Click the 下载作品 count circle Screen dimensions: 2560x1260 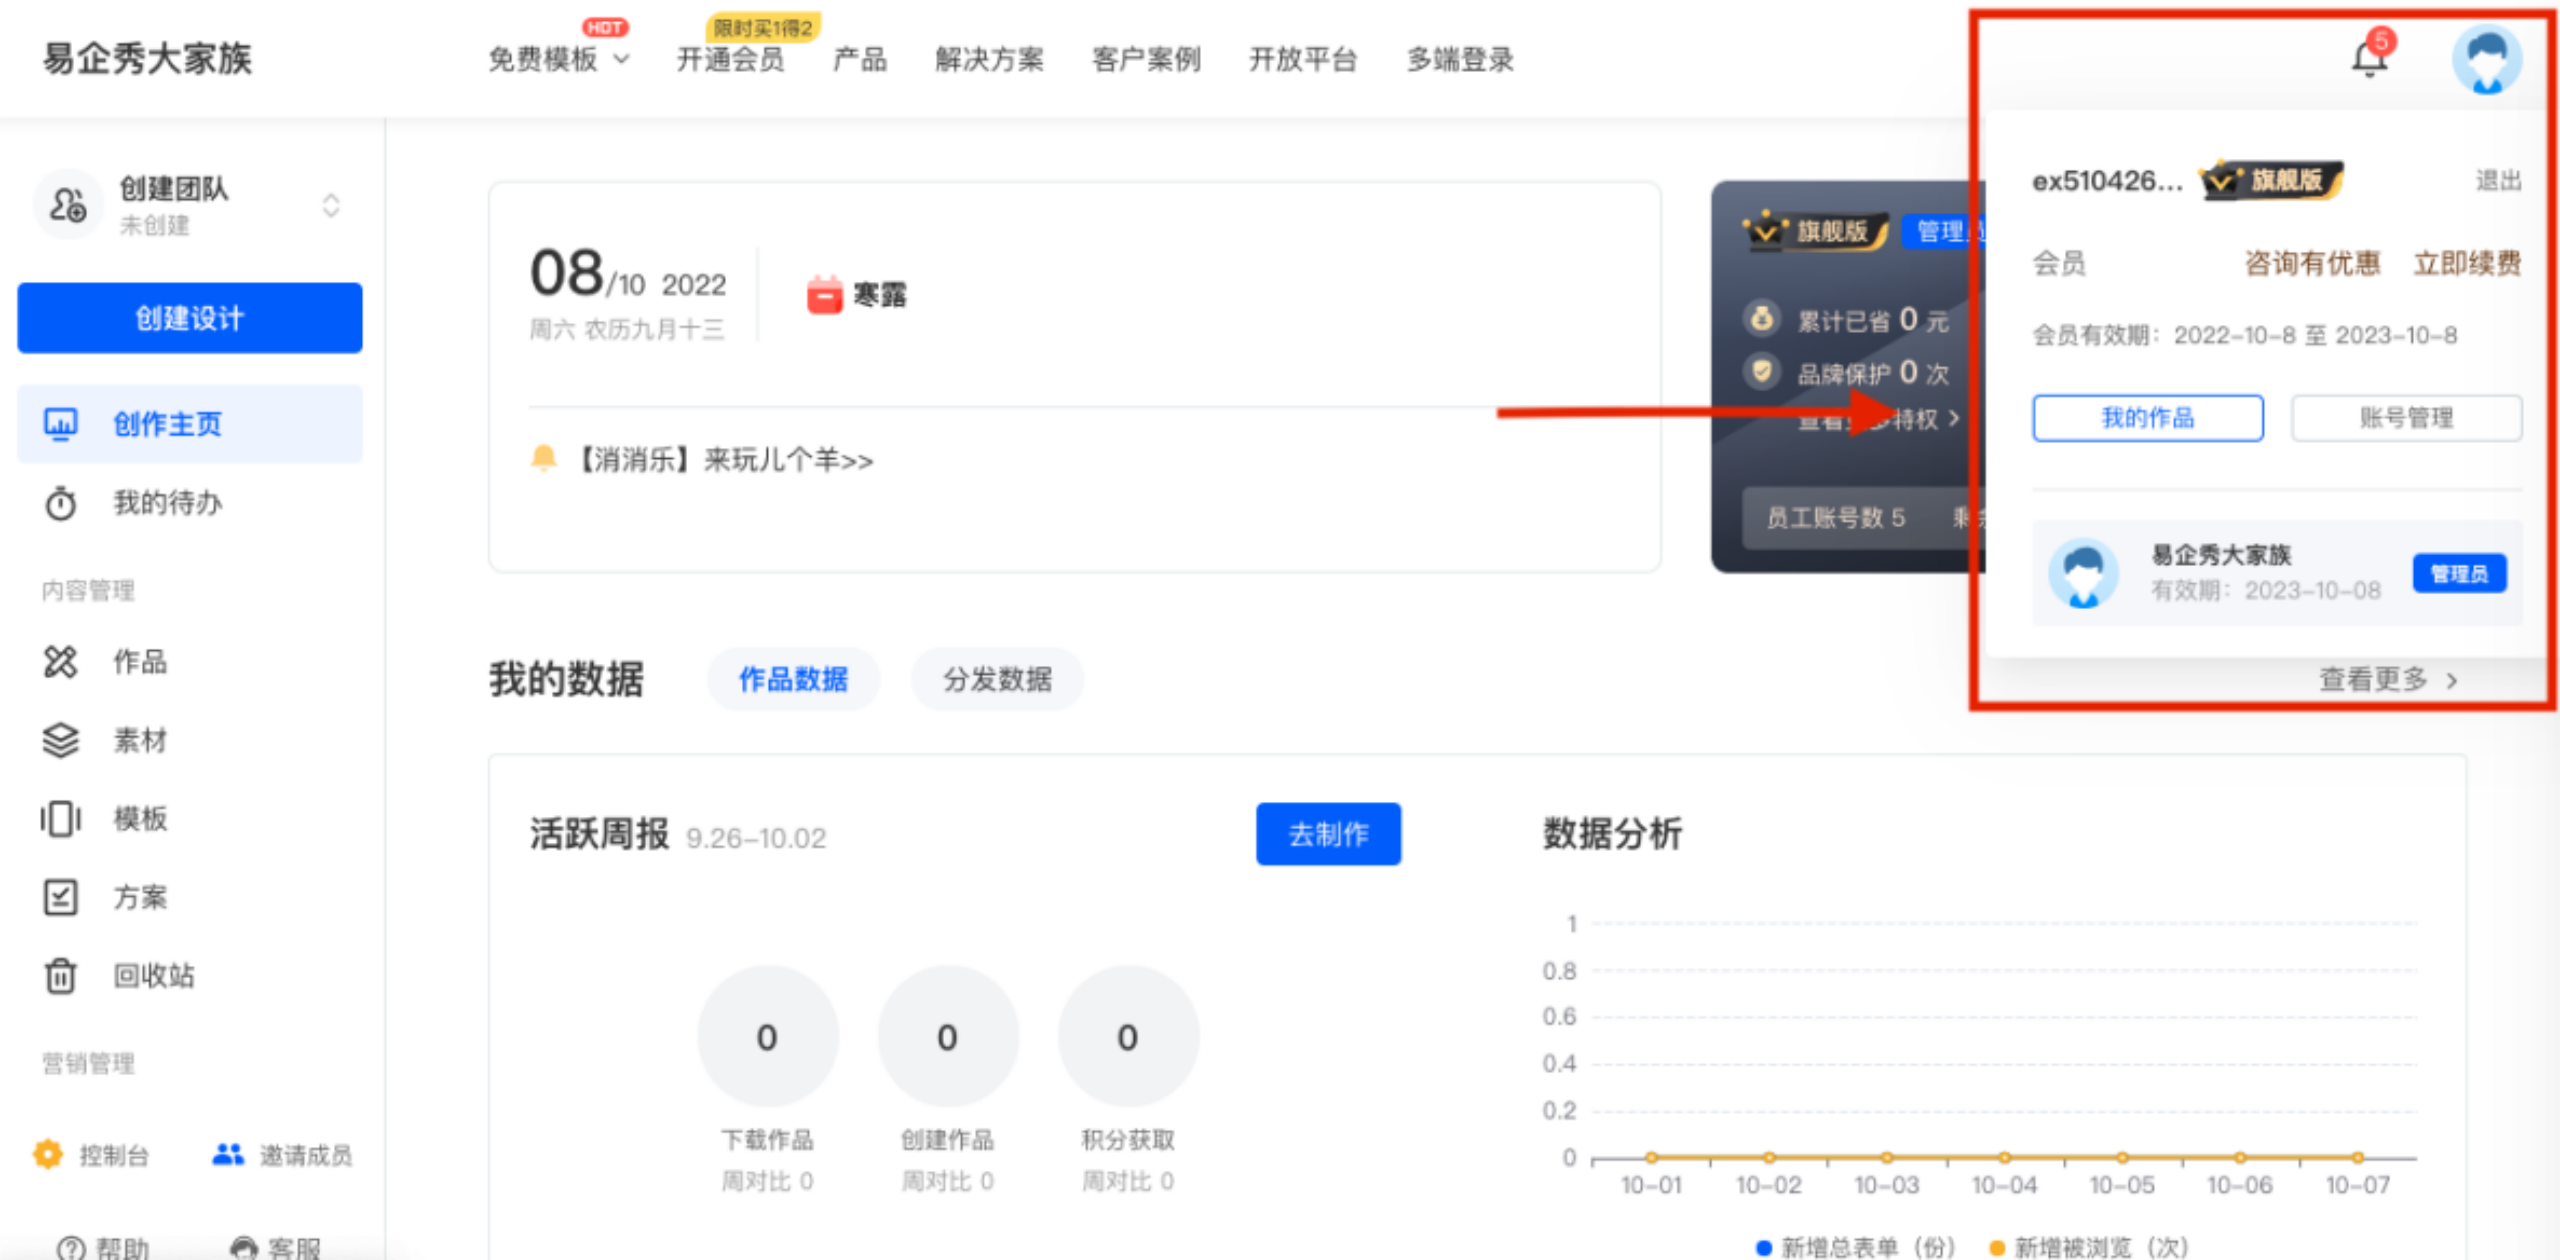tap(767, 1037)
